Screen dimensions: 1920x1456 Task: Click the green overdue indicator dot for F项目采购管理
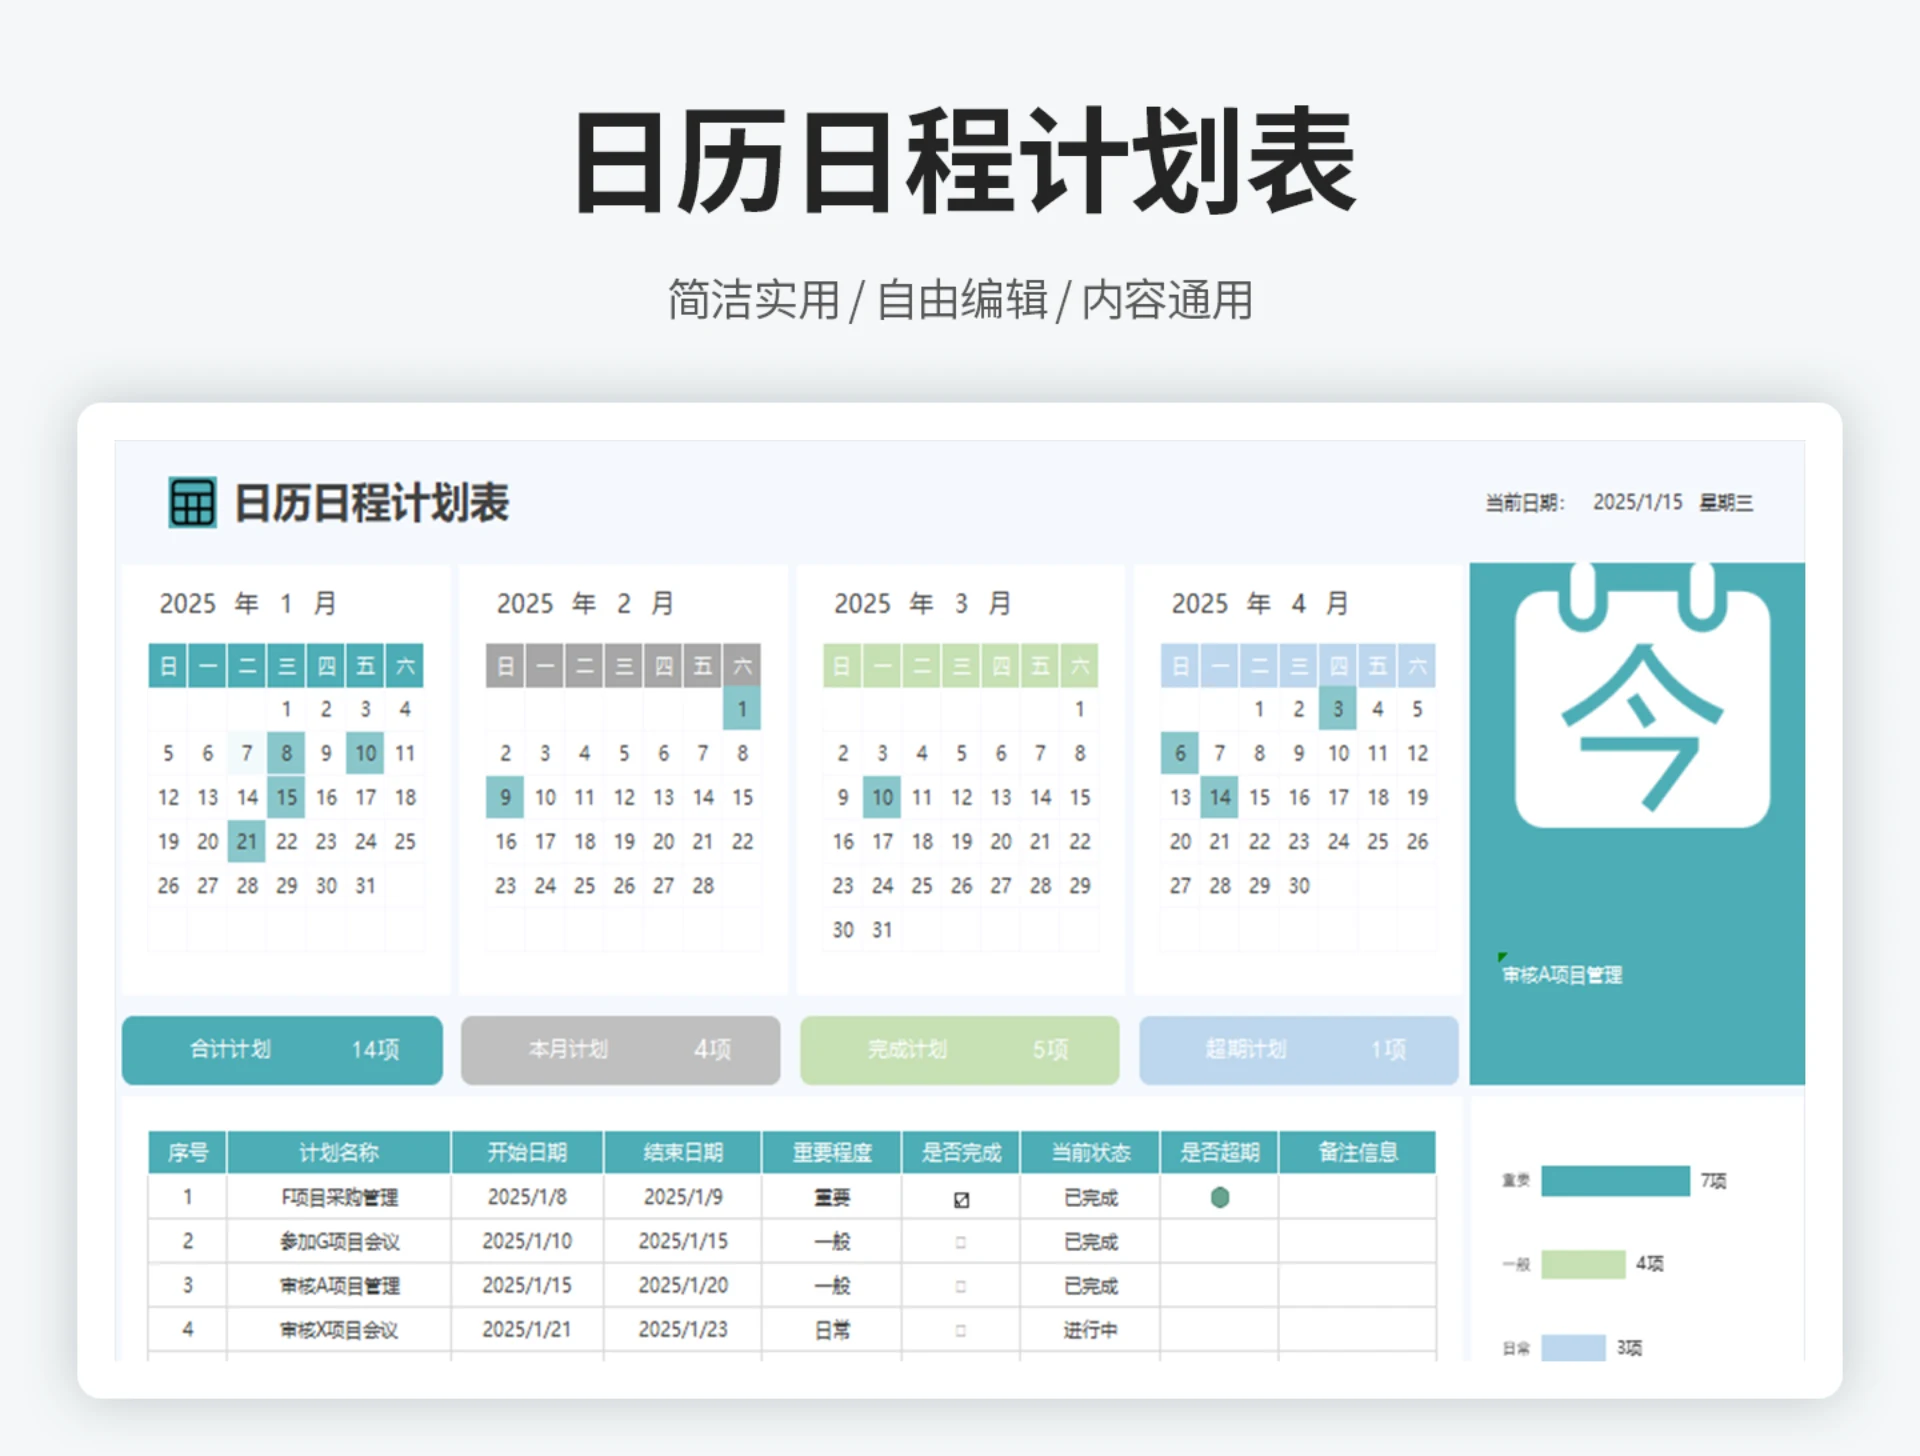tap(1219, 1197)
